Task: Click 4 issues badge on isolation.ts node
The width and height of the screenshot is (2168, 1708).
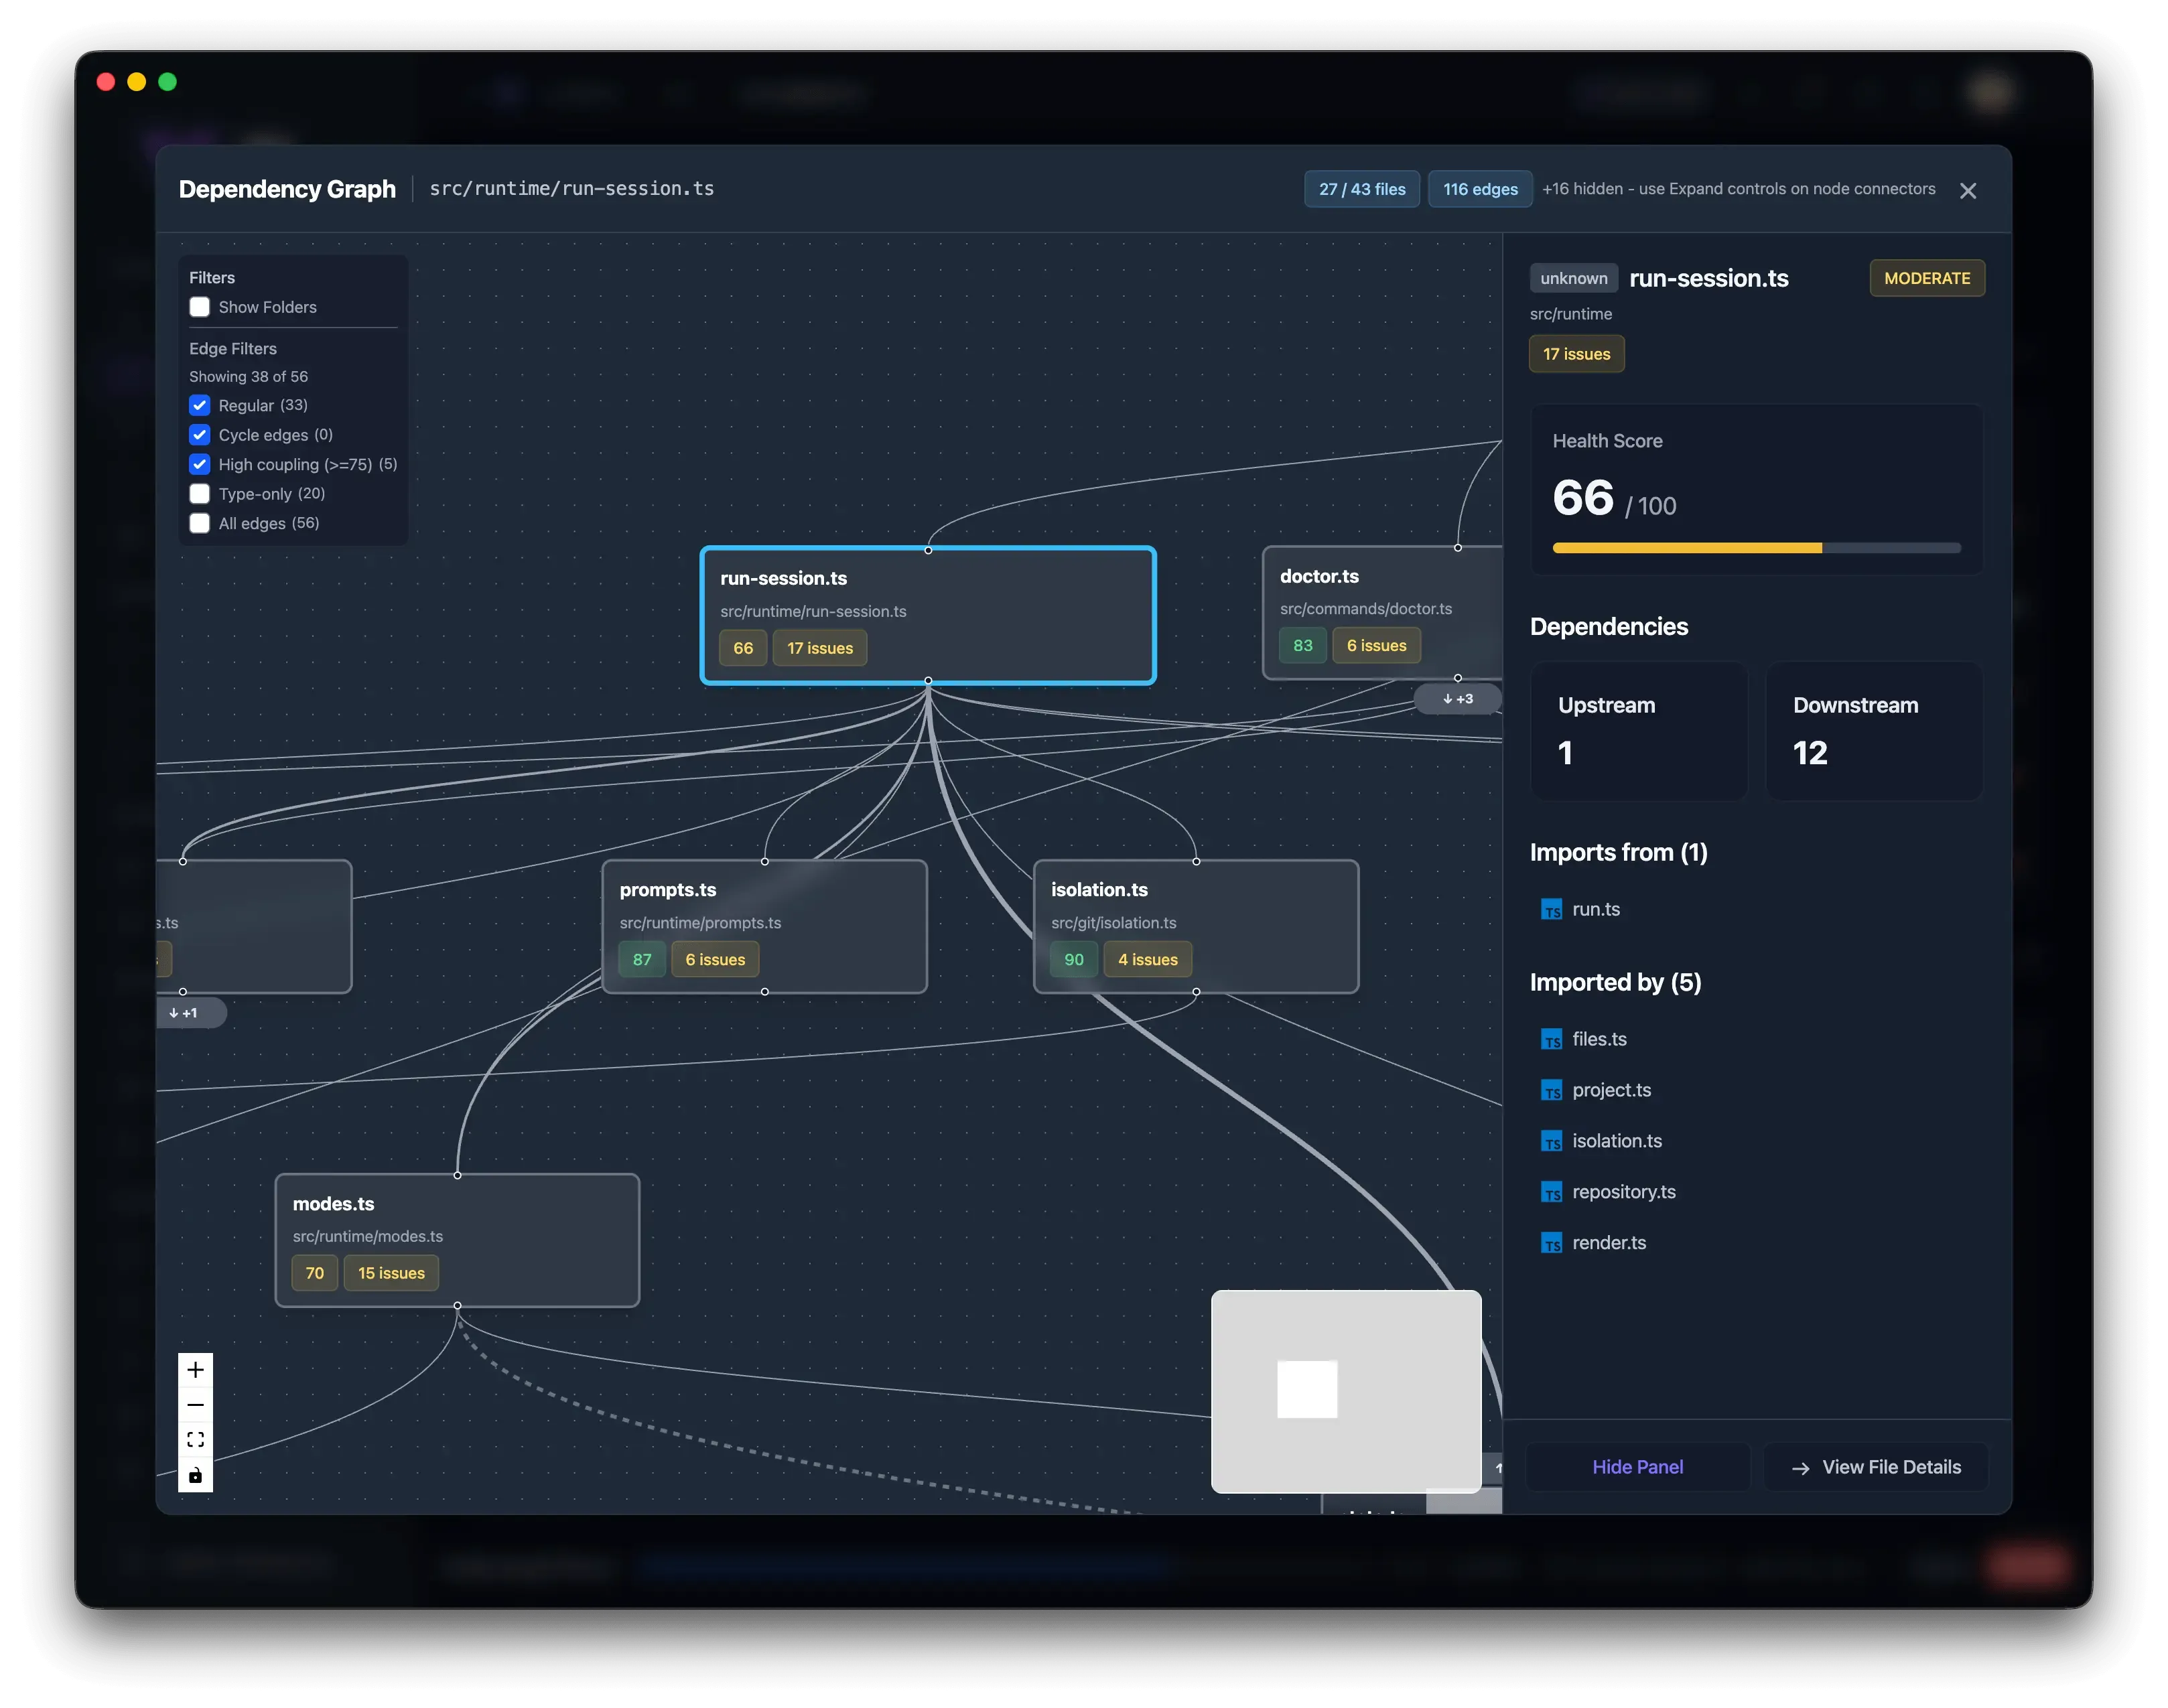Action: tap(1148, 960)
